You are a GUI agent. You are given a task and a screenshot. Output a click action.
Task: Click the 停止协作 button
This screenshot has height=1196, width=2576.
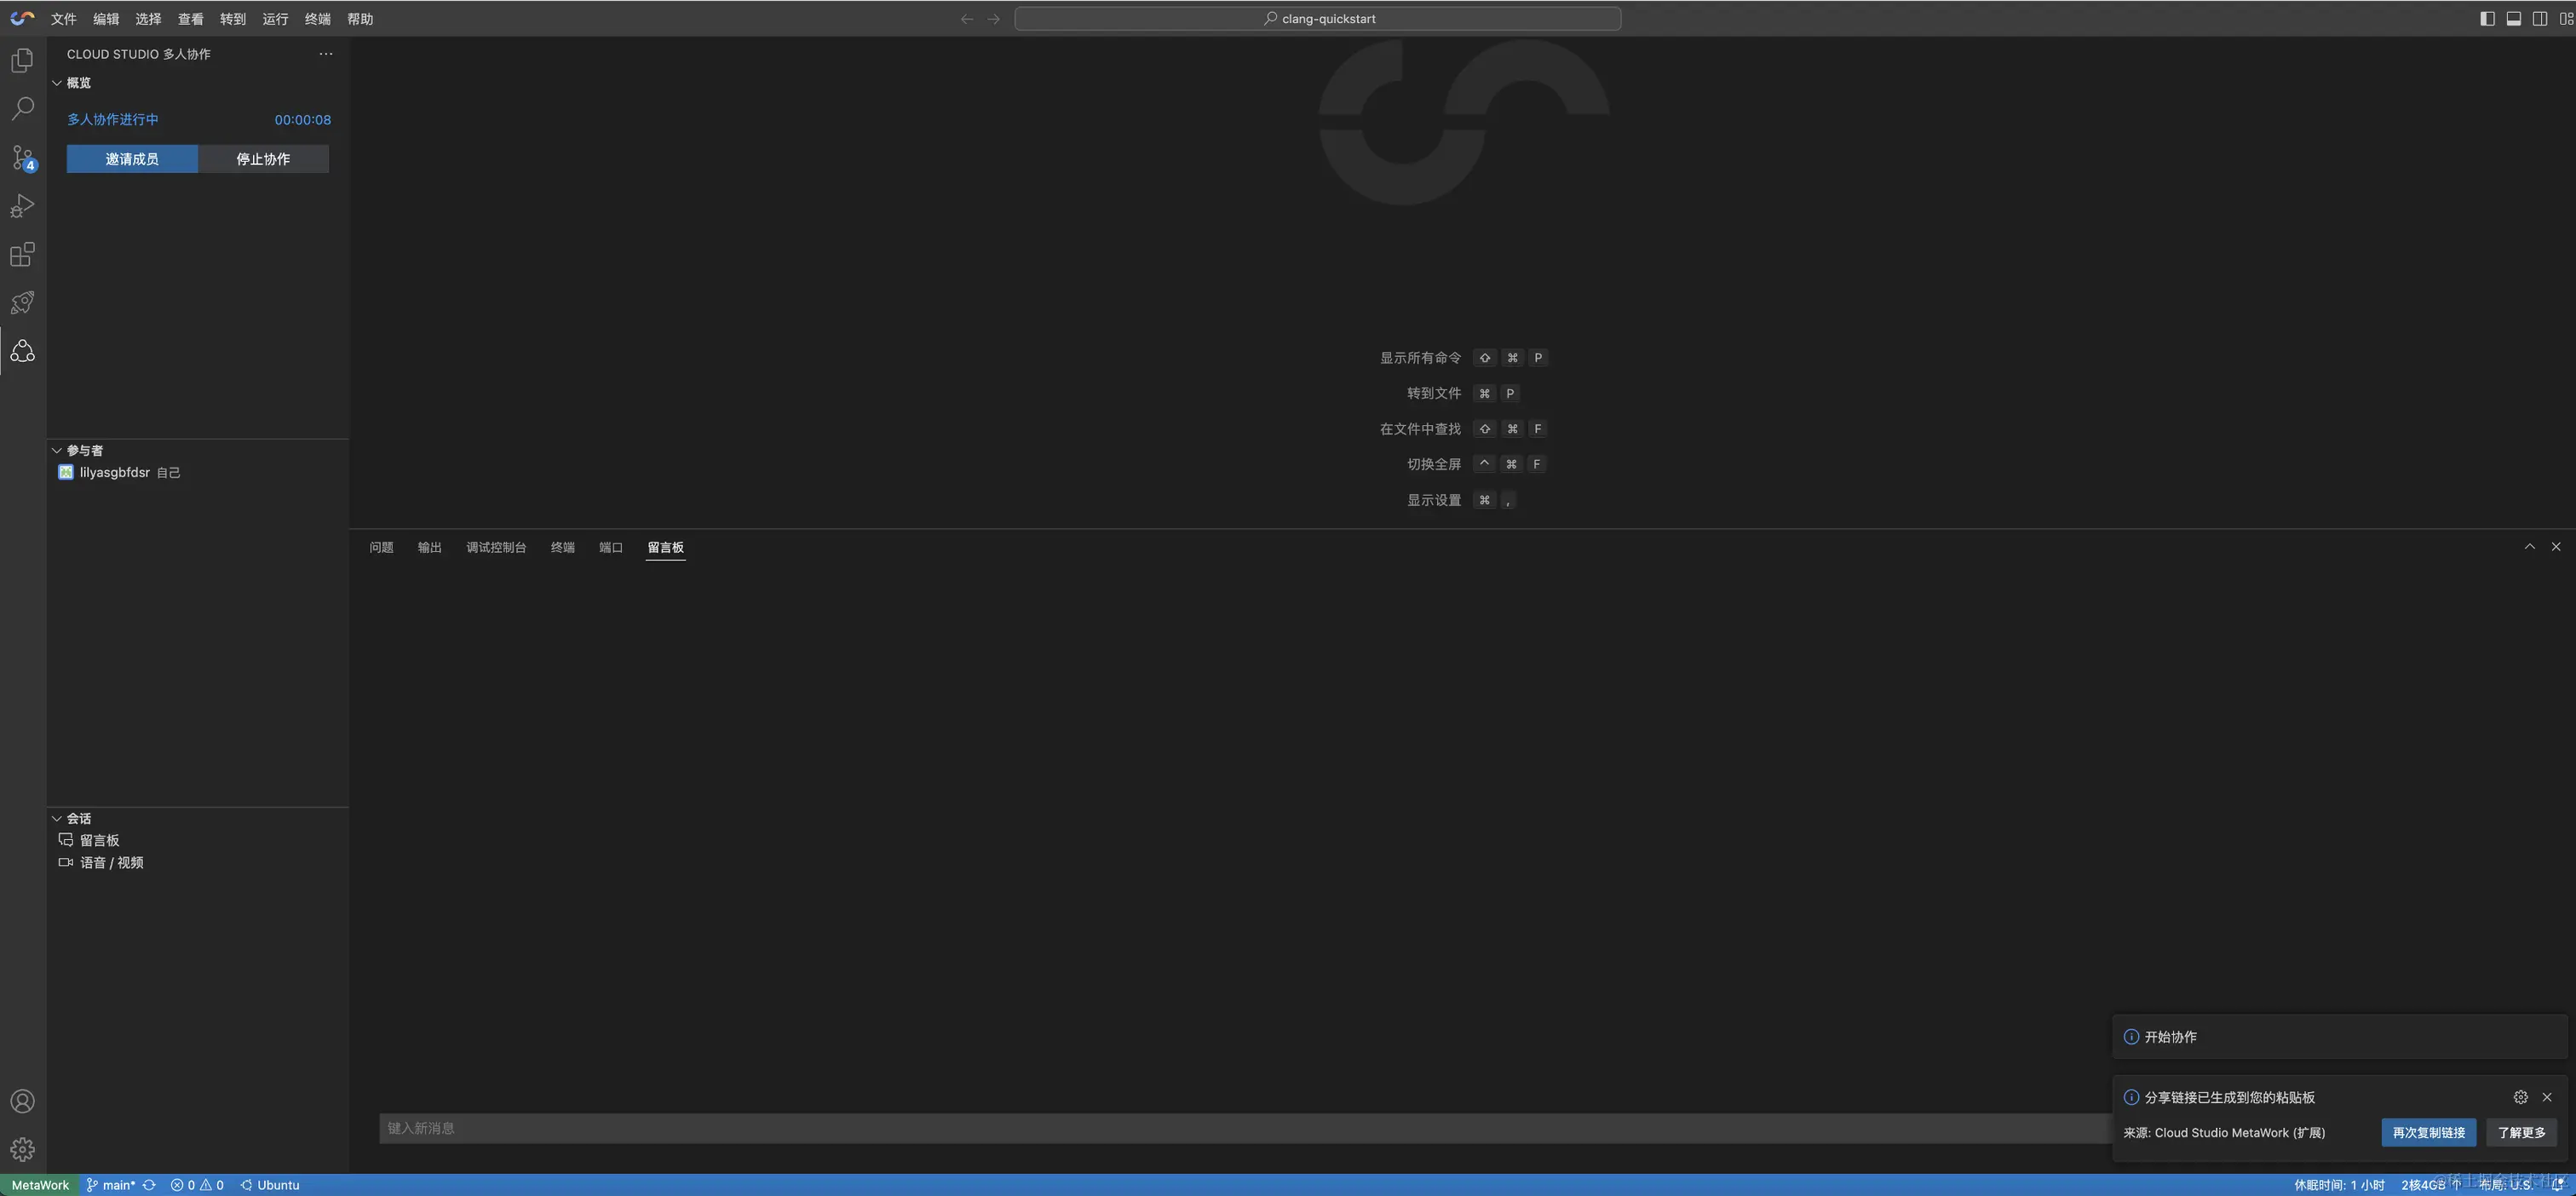263,159
